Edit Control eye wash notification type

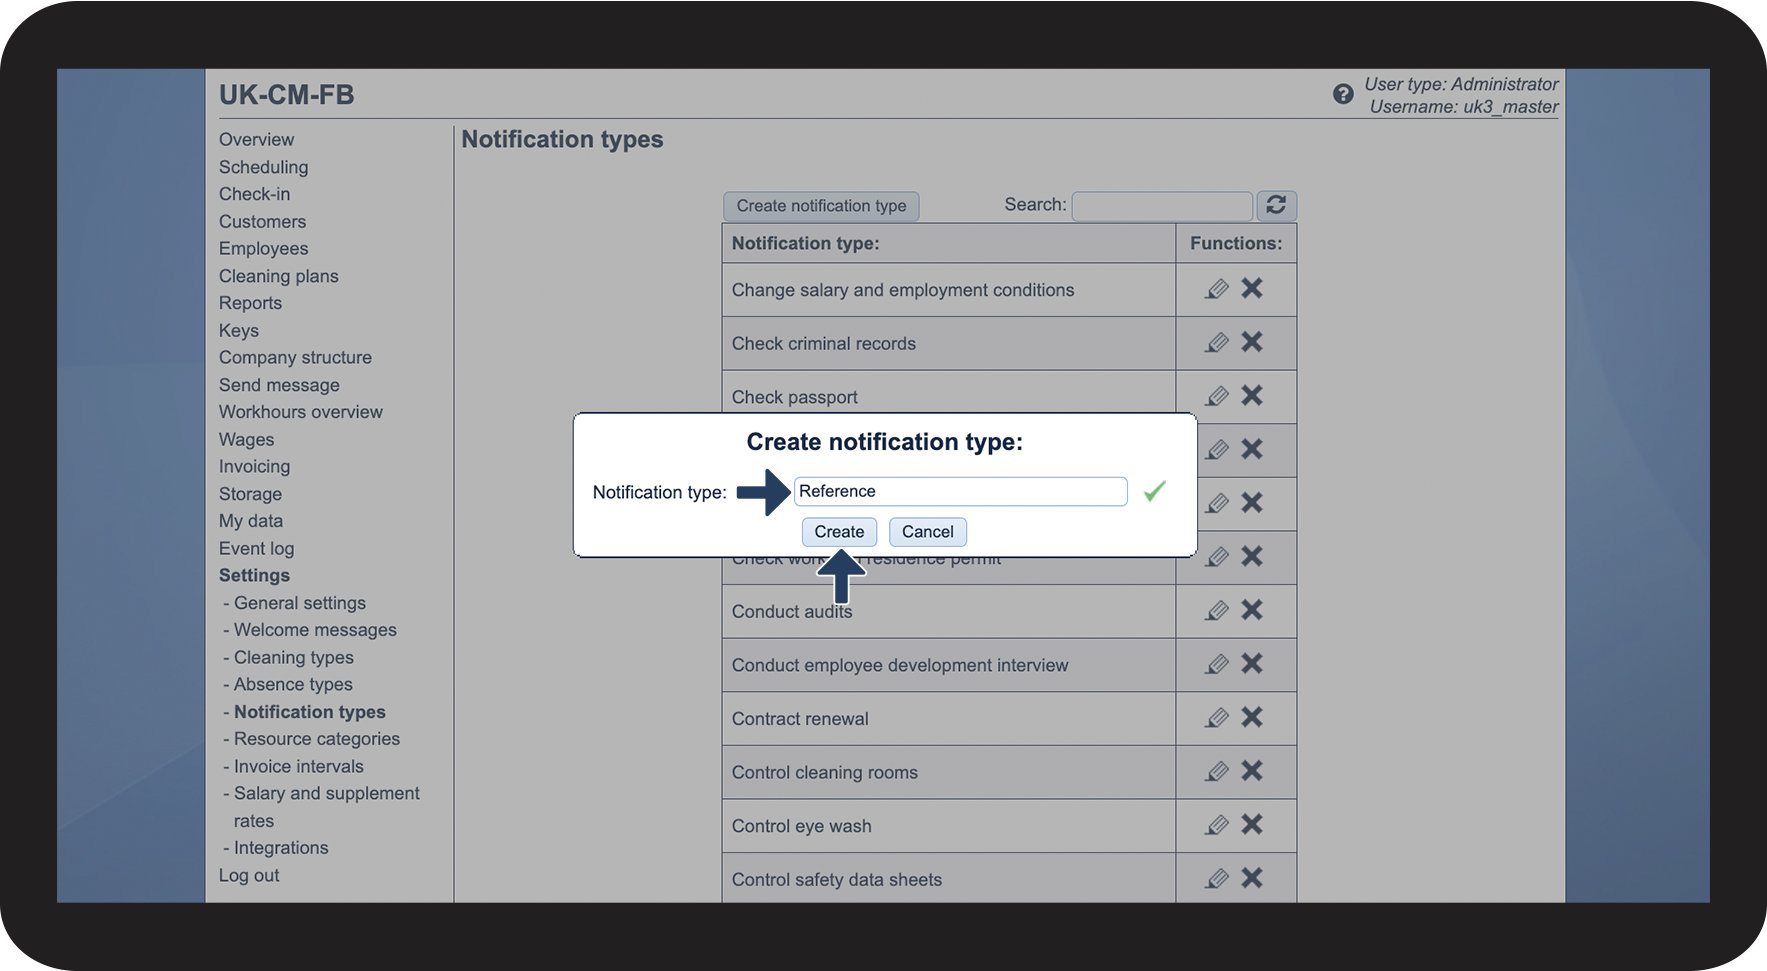[x=1217, y=824]
